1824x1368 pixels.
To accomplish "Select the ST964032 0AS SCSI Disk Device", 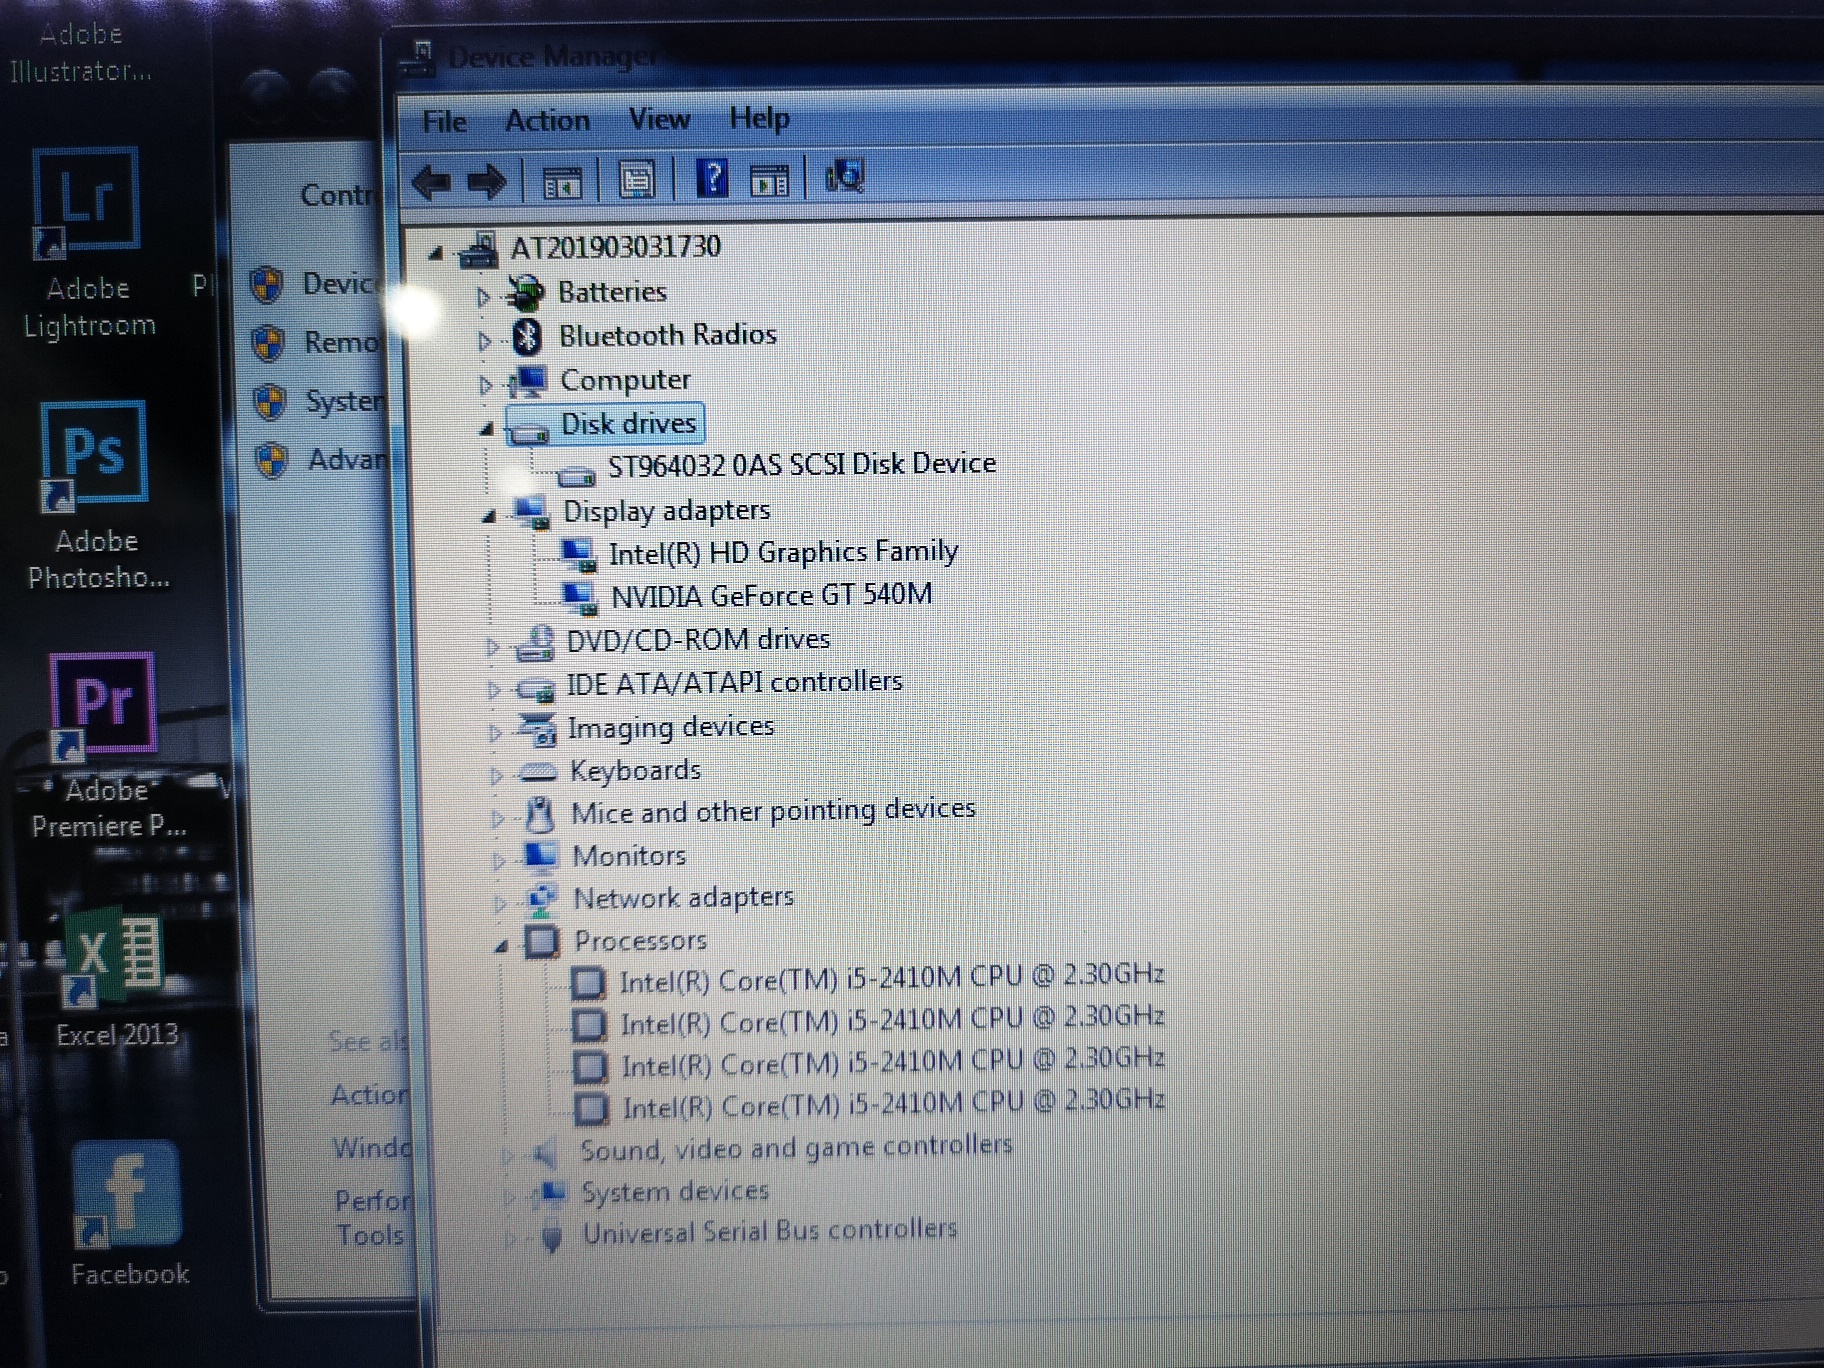I will click(x=801, y=463).
